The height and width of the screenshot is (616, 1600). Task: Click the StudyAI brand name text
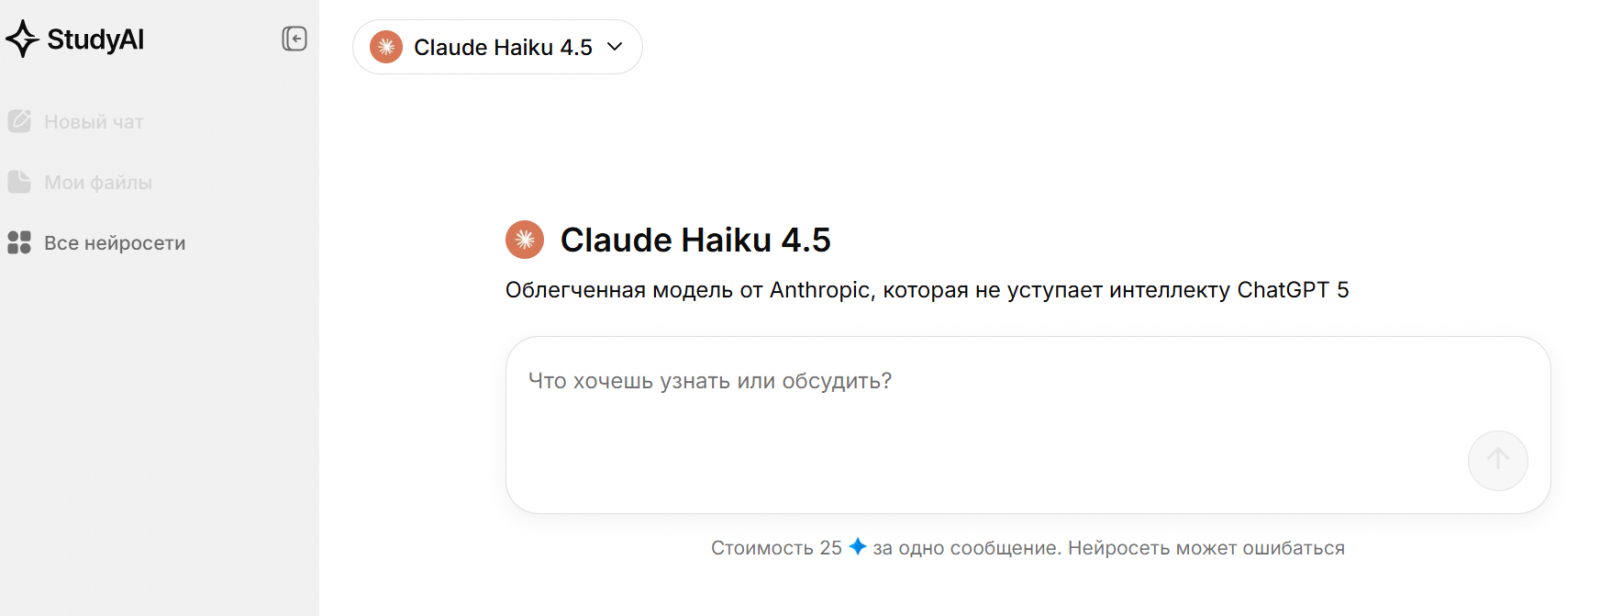coord(96,40)
